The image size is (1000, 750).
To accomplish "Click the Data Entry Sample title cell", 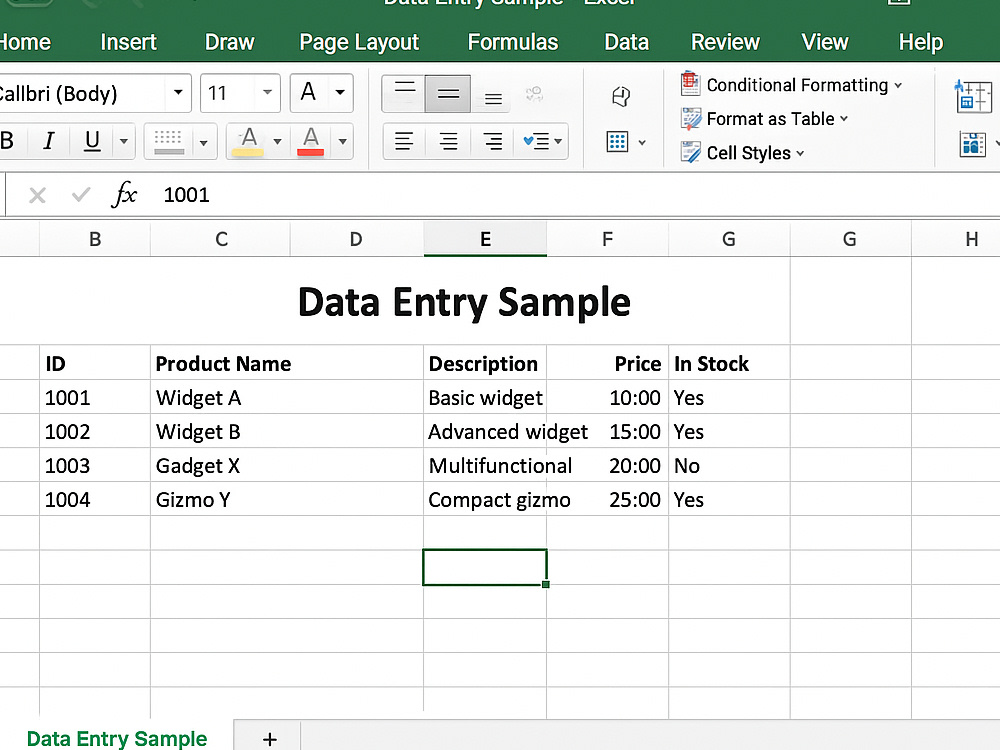I will pos(464,301).
